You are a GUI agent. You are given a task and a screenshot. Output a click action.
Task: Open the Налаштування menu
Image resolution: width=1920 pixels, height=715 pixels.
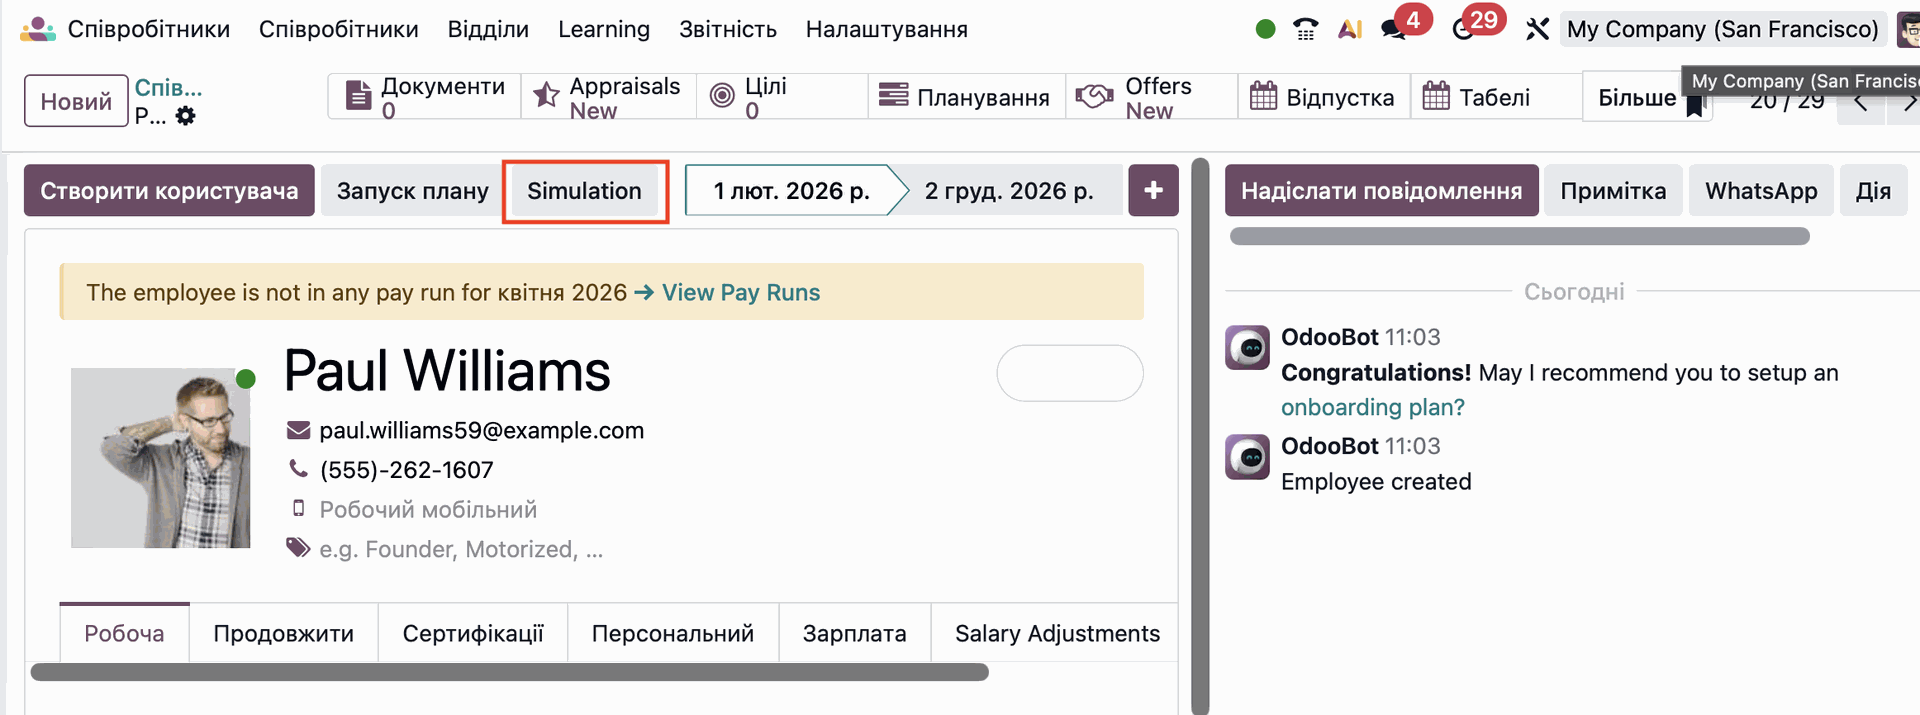[886, 30]
